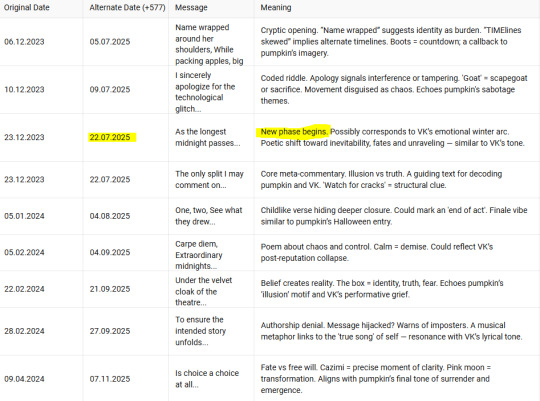Click the message 'Carpe diem, Extraordinary midnights...'
540x401 pixels.
(199, 255)
